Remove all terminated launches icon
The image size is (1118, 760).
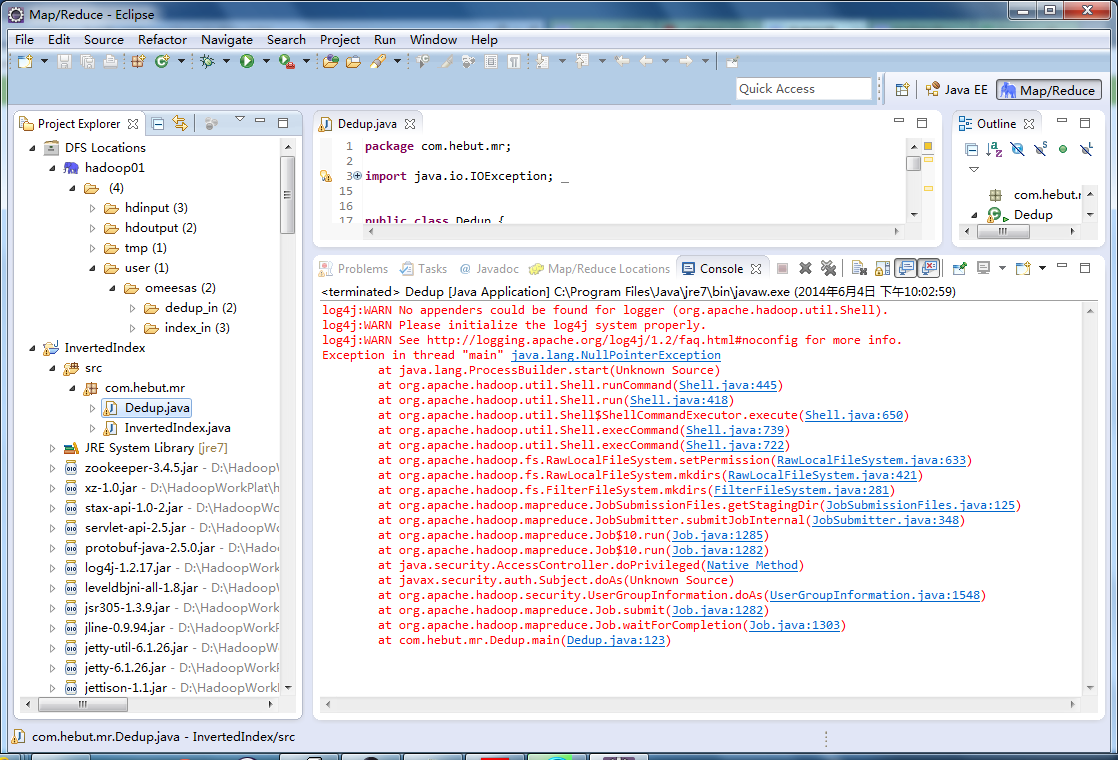pos(828,268)
